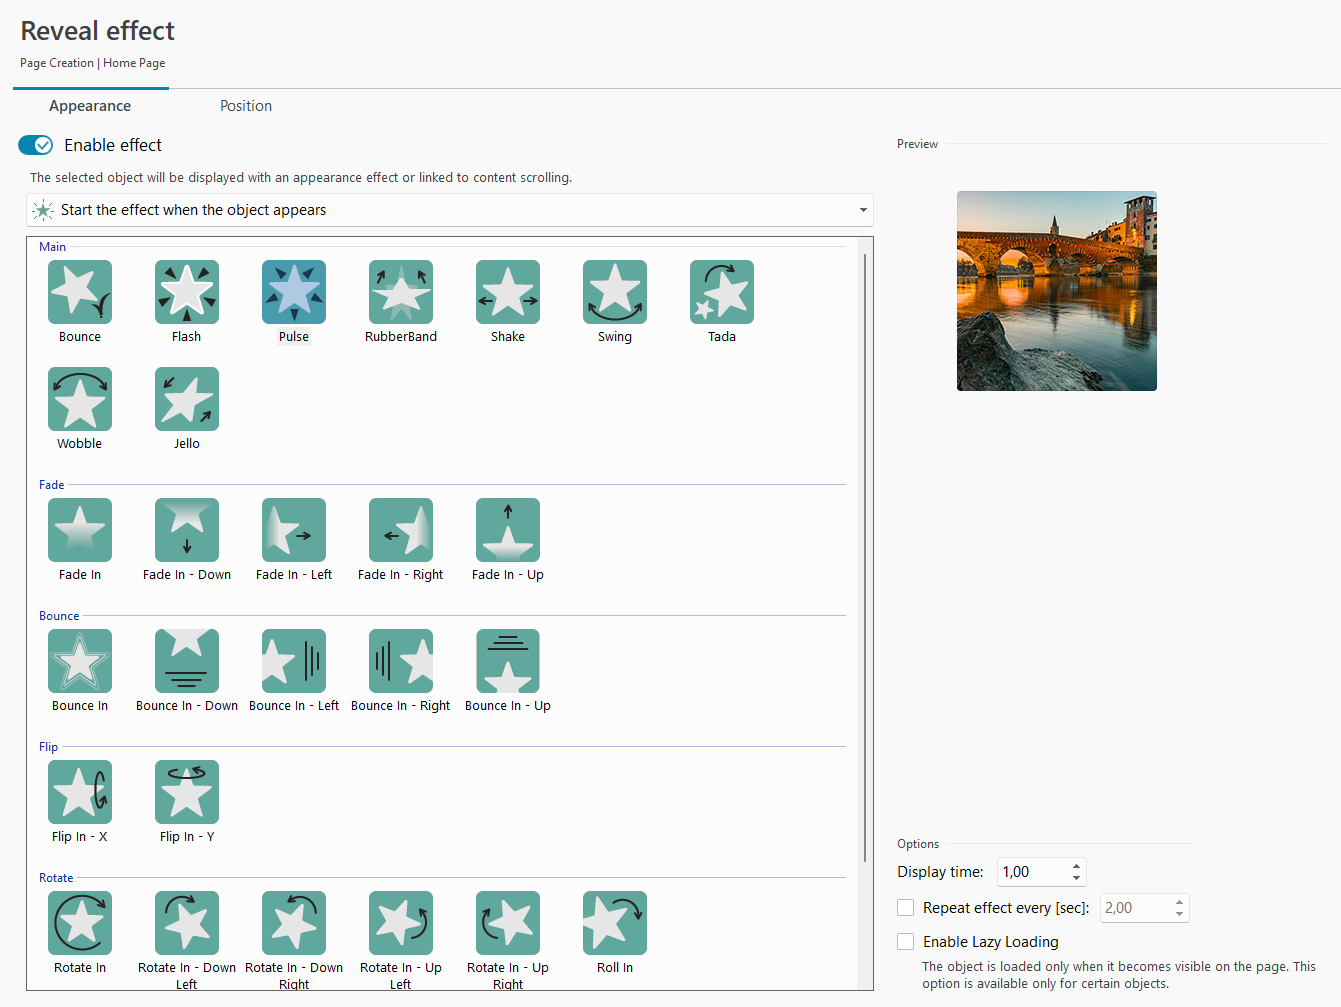Toggle the Enable effect switch
This screenshot has width=1341, height=1007.
(x=36, y=145)
